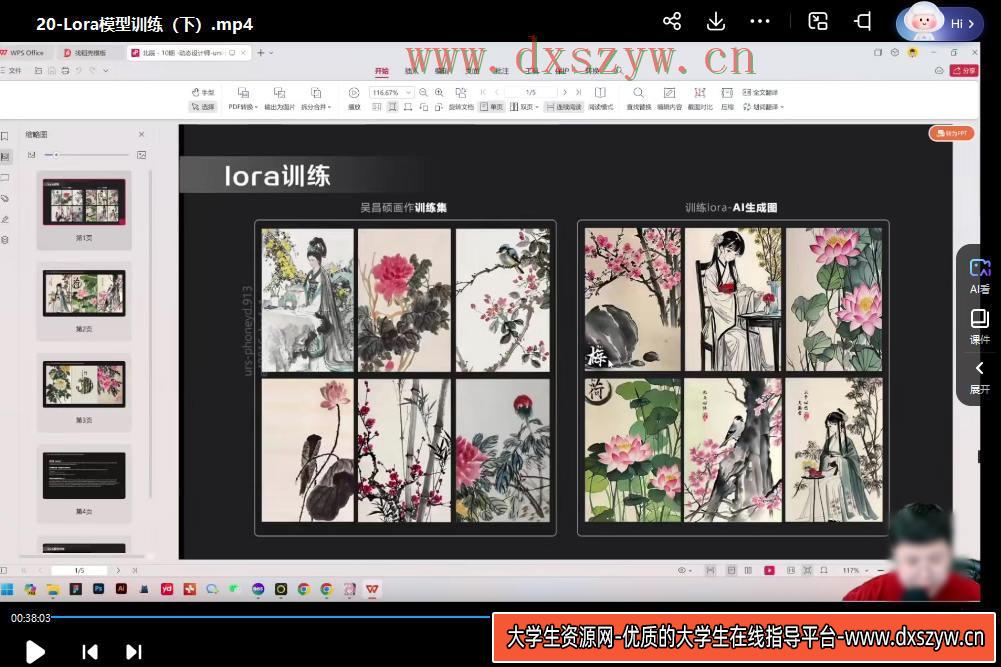Open the PDF转换 dropdown
The height and width of the screenshot is (667, 1001).
[x=243, y=99]
